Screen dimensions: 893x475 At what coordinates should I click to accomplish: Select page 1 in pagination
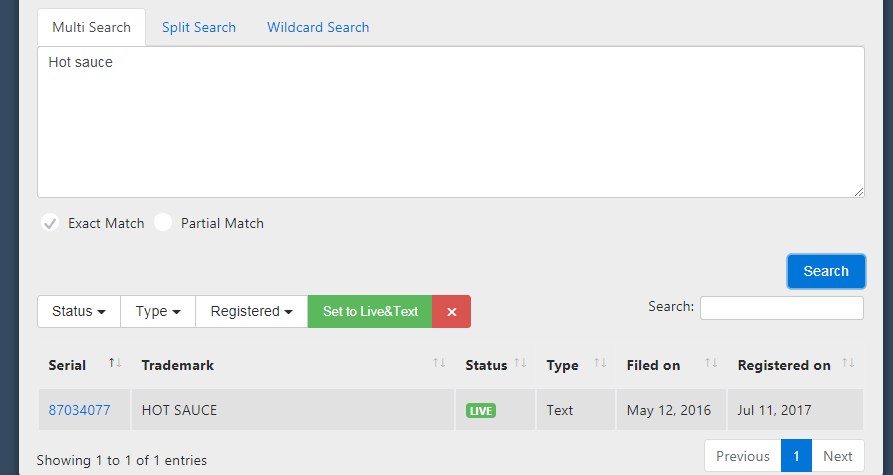pos(796,456)
